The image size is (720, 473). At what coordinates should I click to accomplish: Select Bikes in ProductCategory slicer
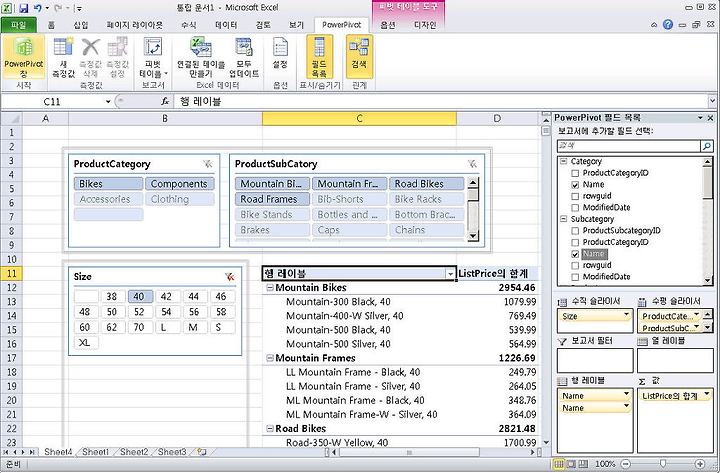(108, 184)
